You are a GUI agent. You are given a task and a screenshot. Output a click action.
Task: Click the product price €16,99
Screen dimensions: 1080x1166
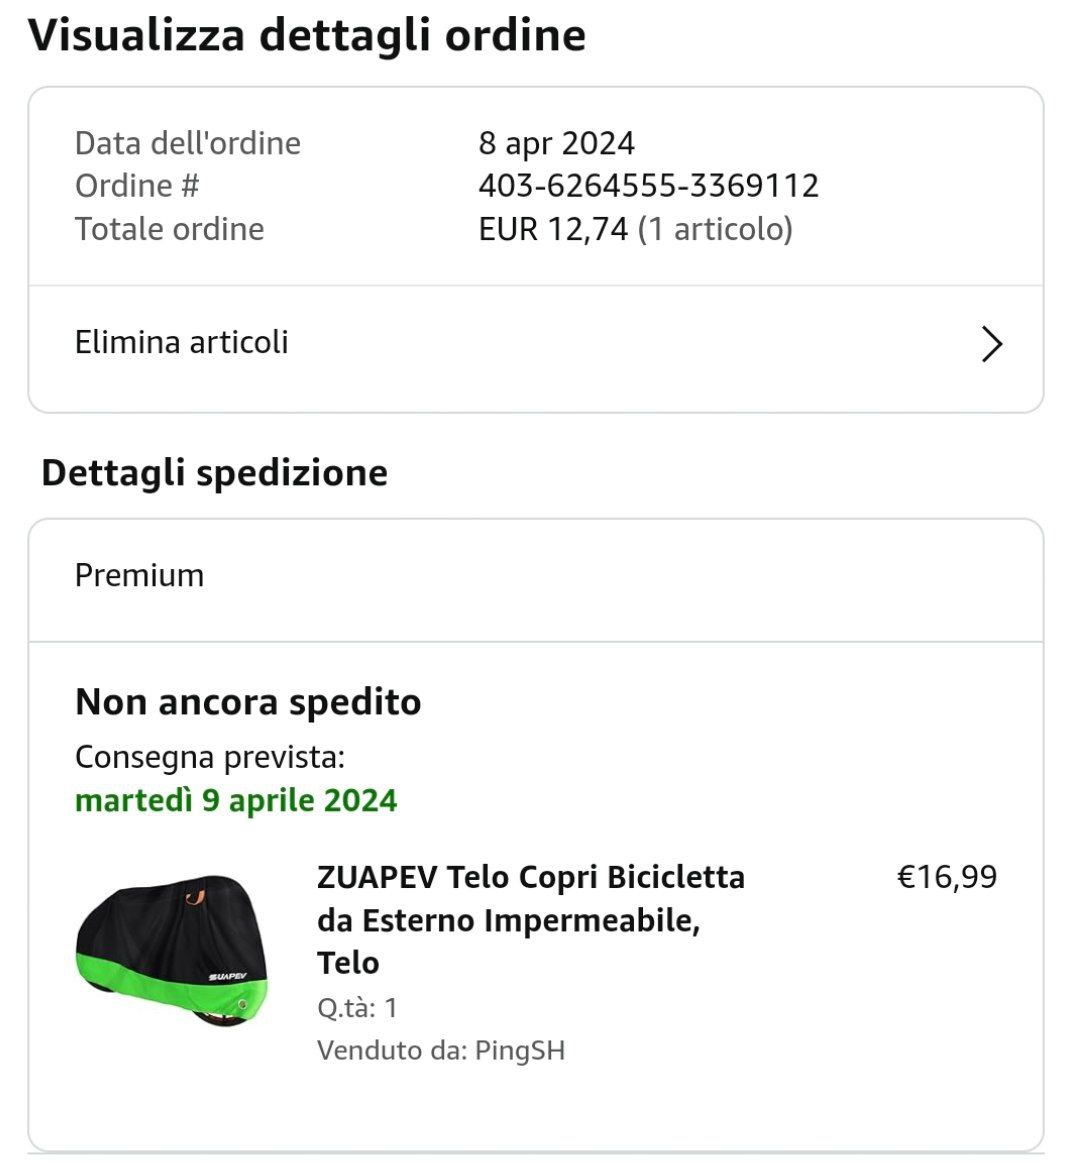tap(947, 877)
